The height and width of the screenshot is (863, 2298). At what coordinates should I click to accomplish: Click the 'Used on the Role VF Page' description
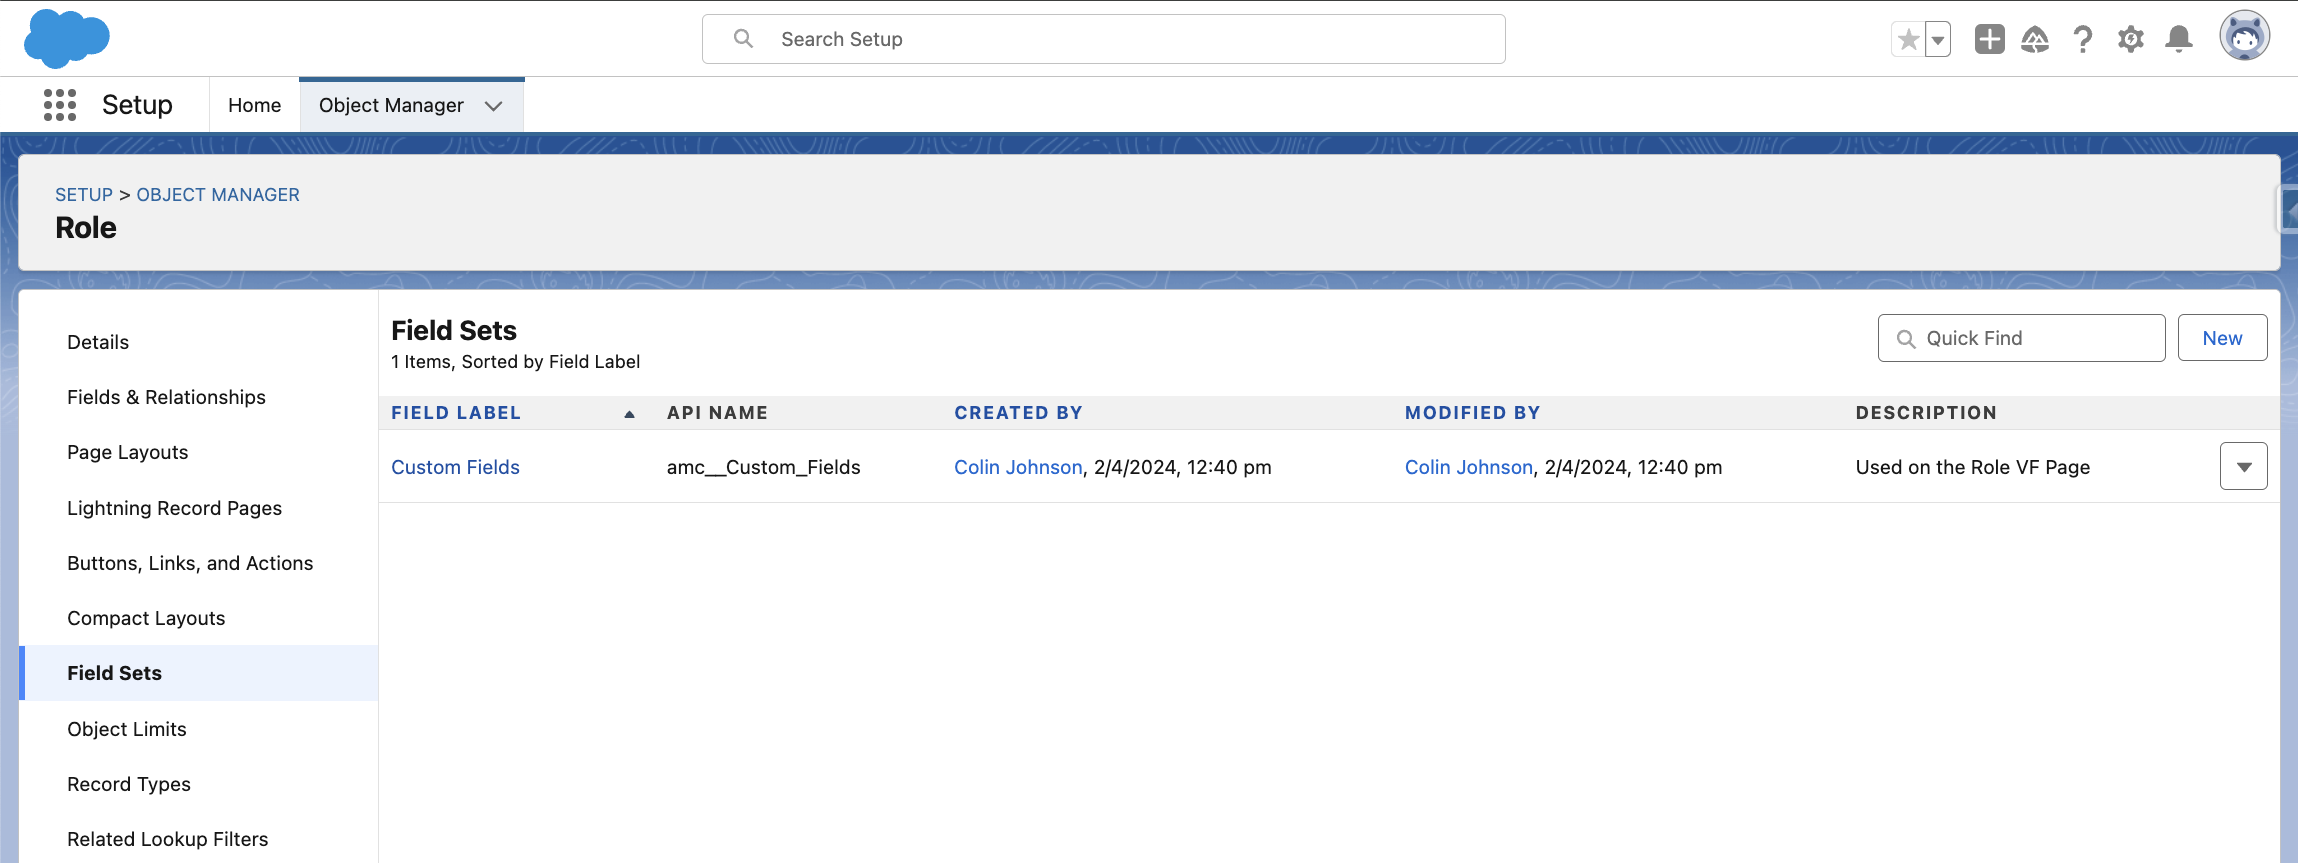click(1972, 467)
